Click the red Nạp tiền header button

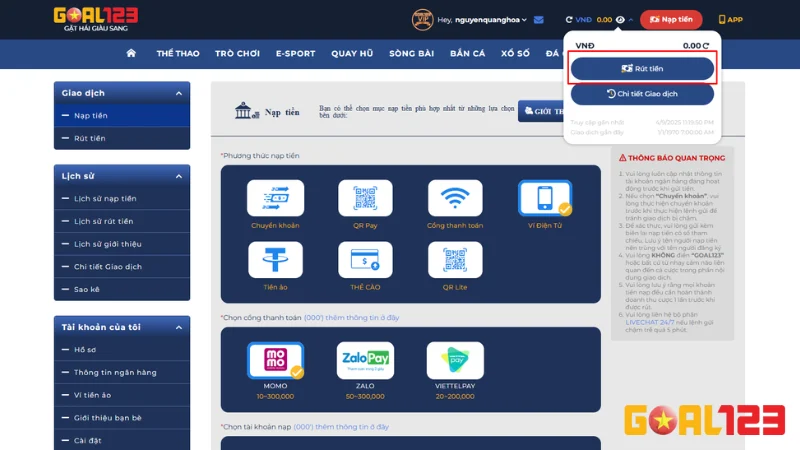click(x=671, y=19)
